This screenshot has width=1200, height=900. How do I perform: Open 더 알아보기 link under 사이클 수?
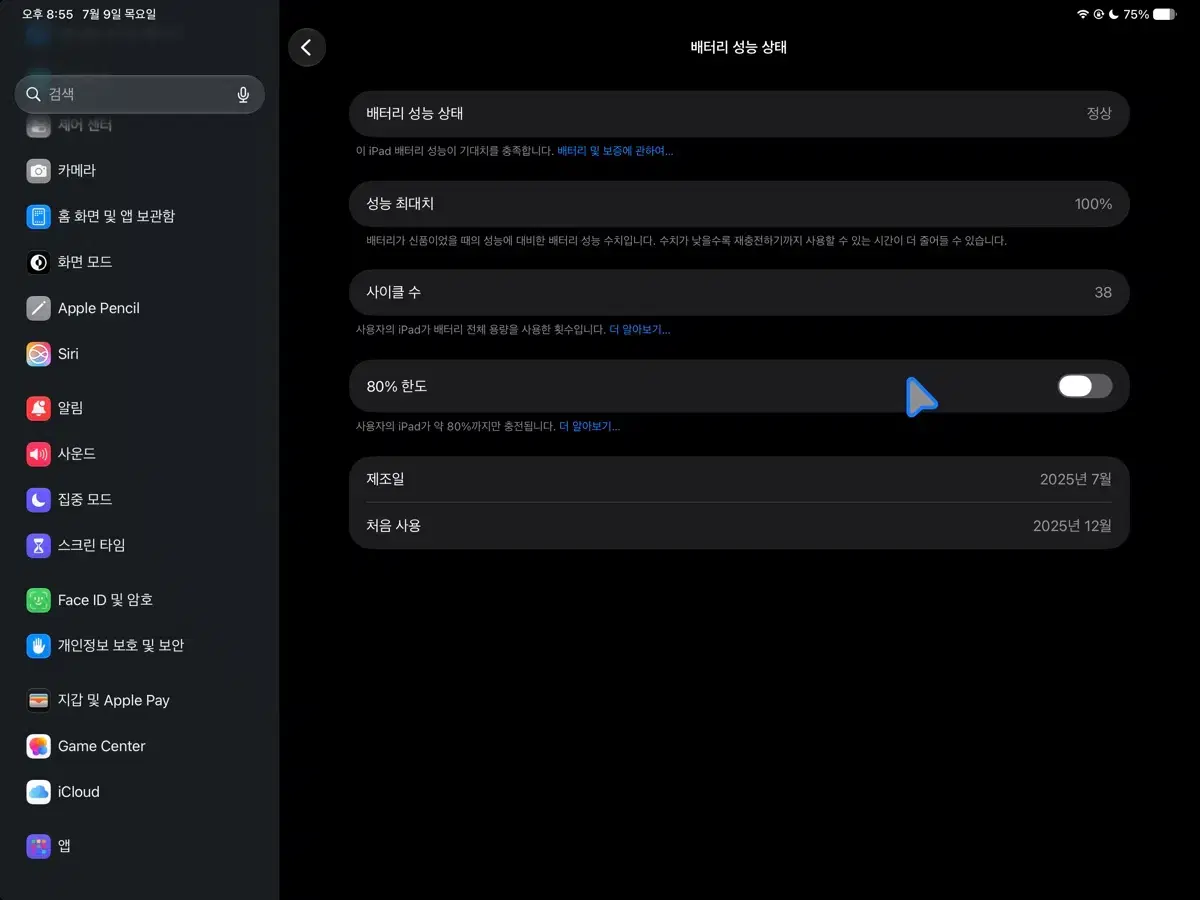point(640,329)
